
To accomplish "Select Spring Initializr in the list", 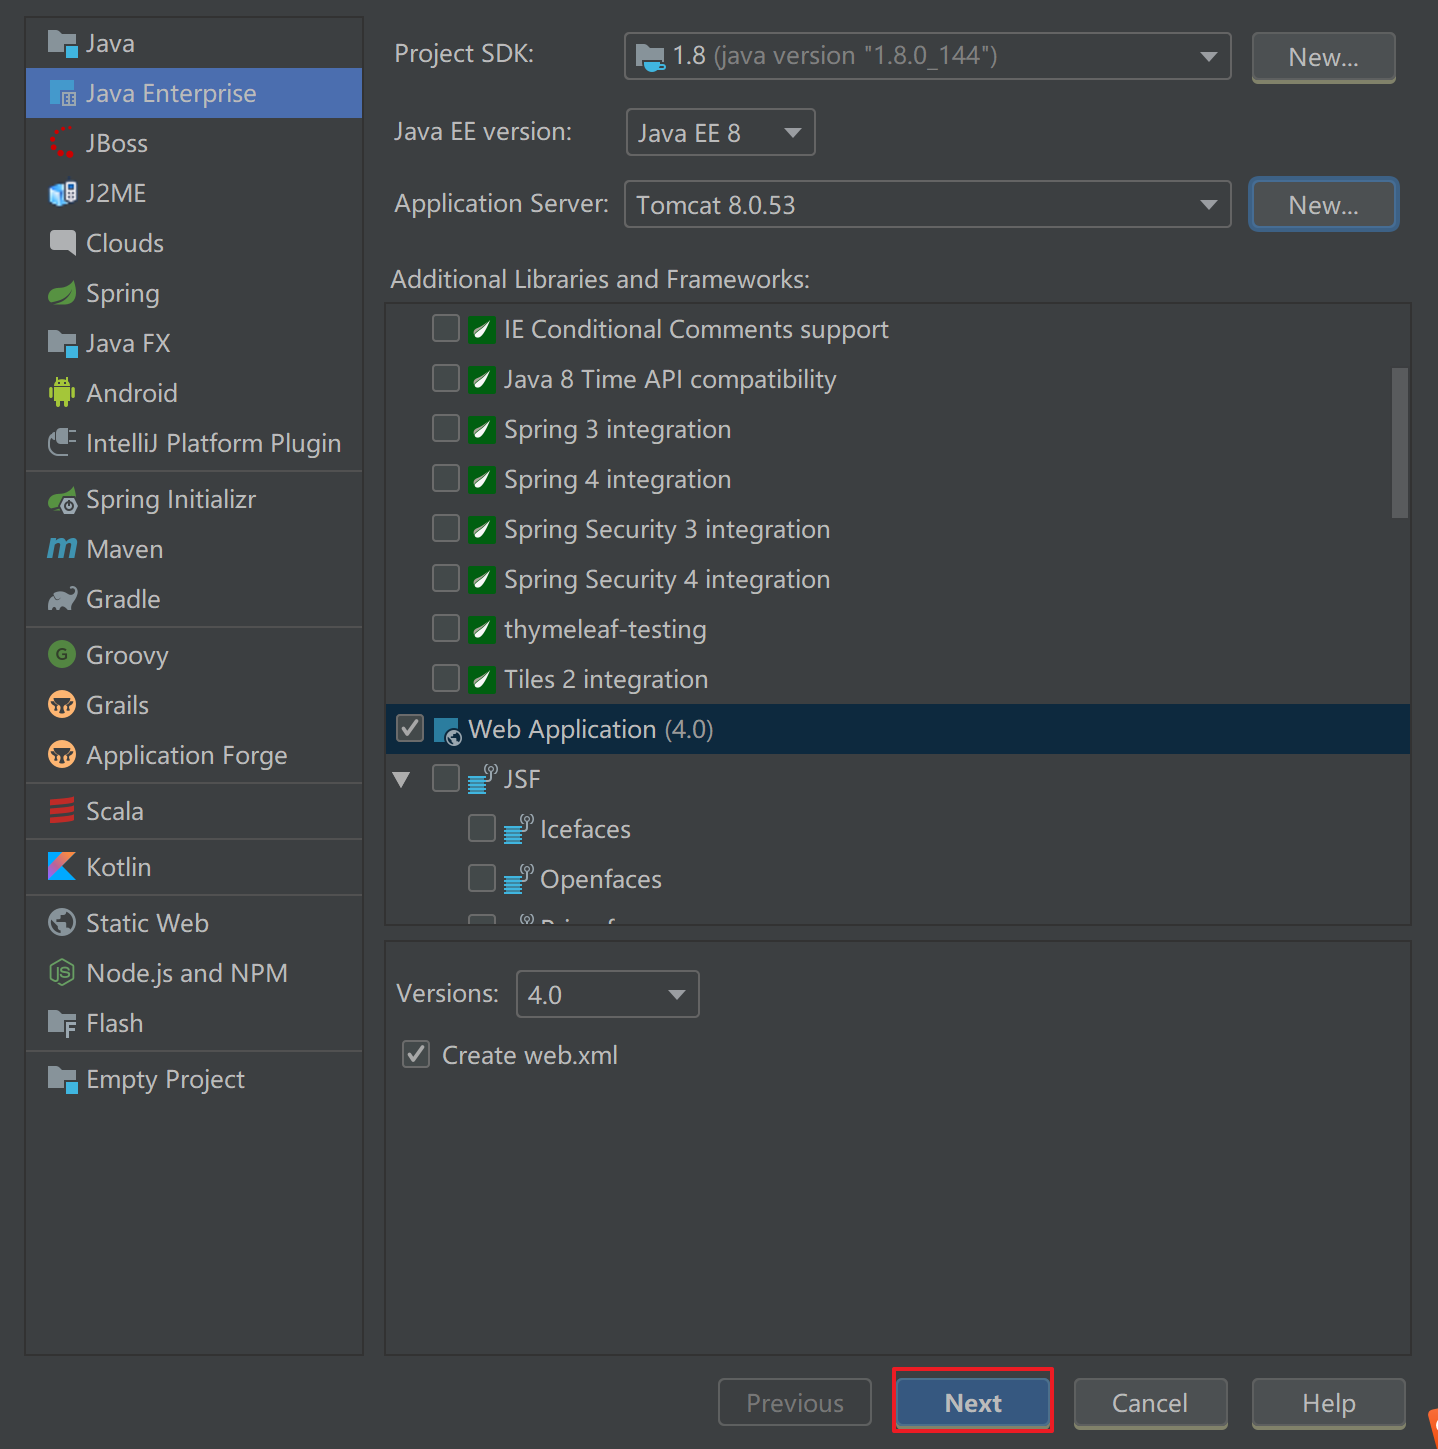I will click(194, 499).
